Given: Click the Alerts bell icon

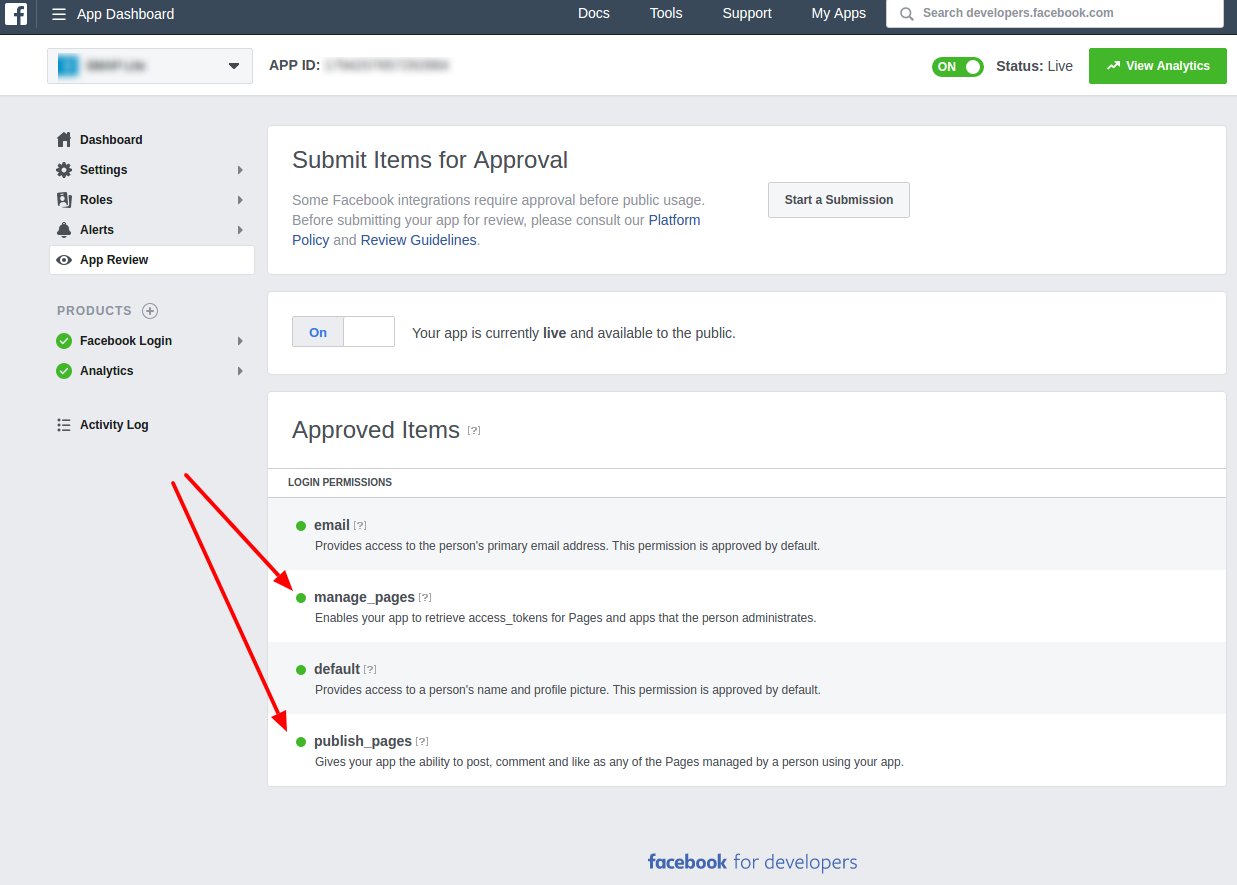Looking at the screenshot, I should point(64,230).
